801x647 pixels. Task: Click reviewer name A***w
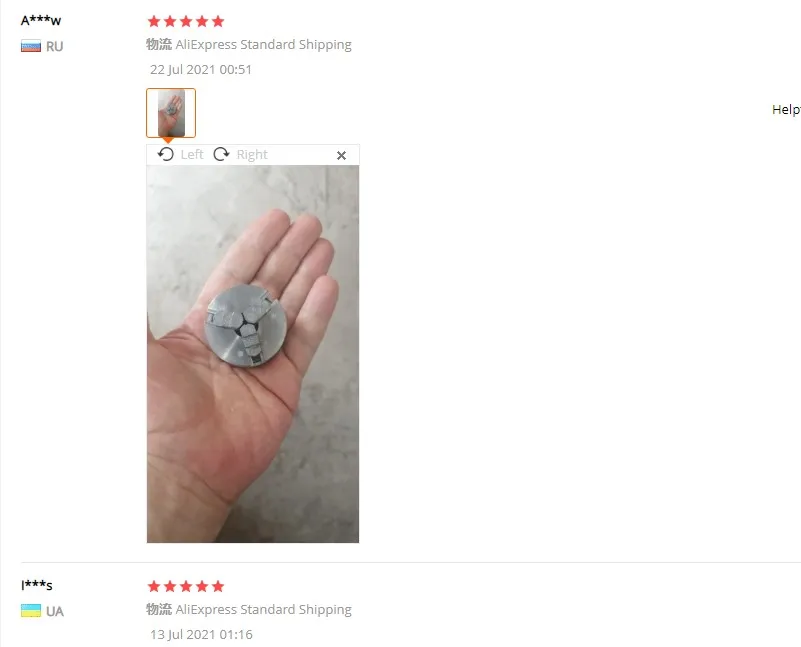tap(41, 21)
